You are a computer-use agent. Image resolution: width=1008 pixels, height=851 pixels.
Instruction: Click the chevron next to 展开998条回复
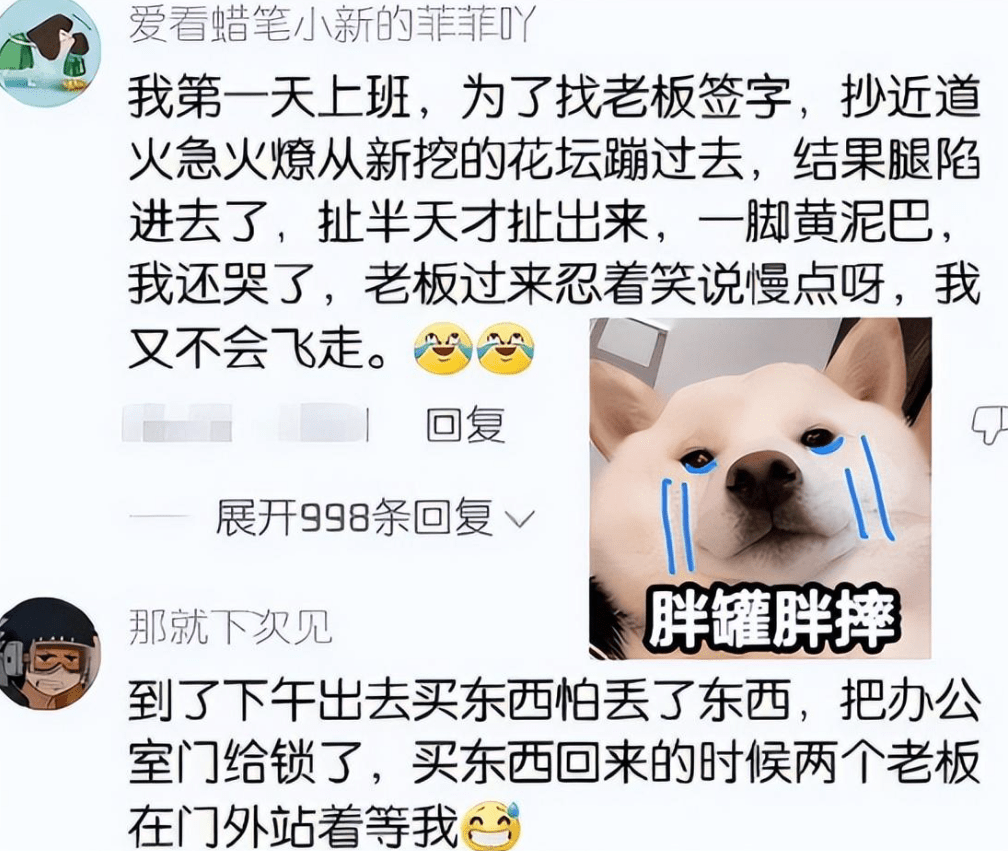(519, 519)
